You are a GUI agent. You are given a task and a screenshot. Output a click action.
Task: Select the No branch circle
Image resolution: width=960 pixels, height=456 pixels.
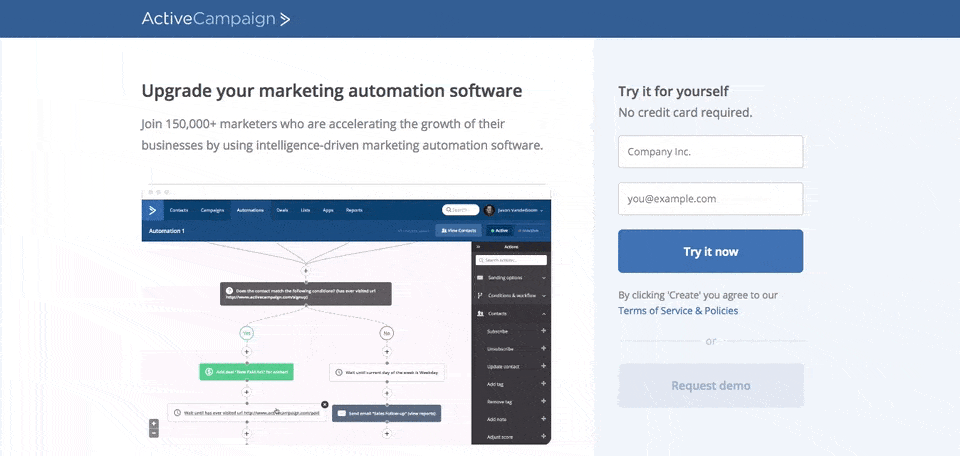coord(386,333)
